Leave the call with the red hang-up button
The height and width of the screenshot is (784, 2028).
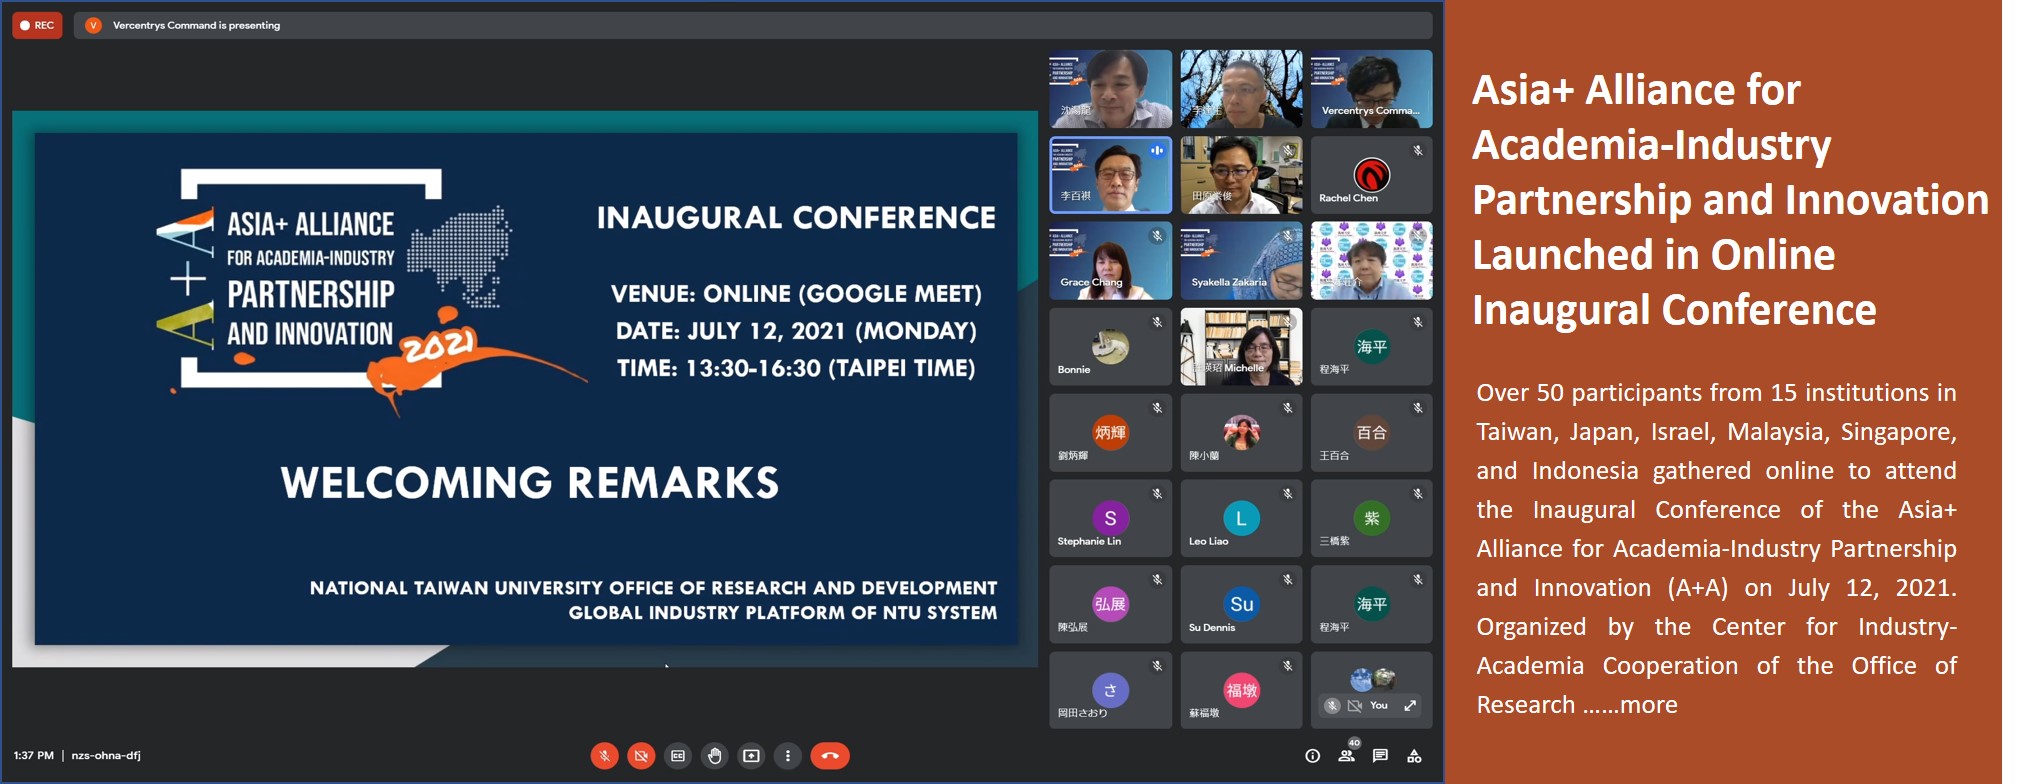tap(830, 756)
